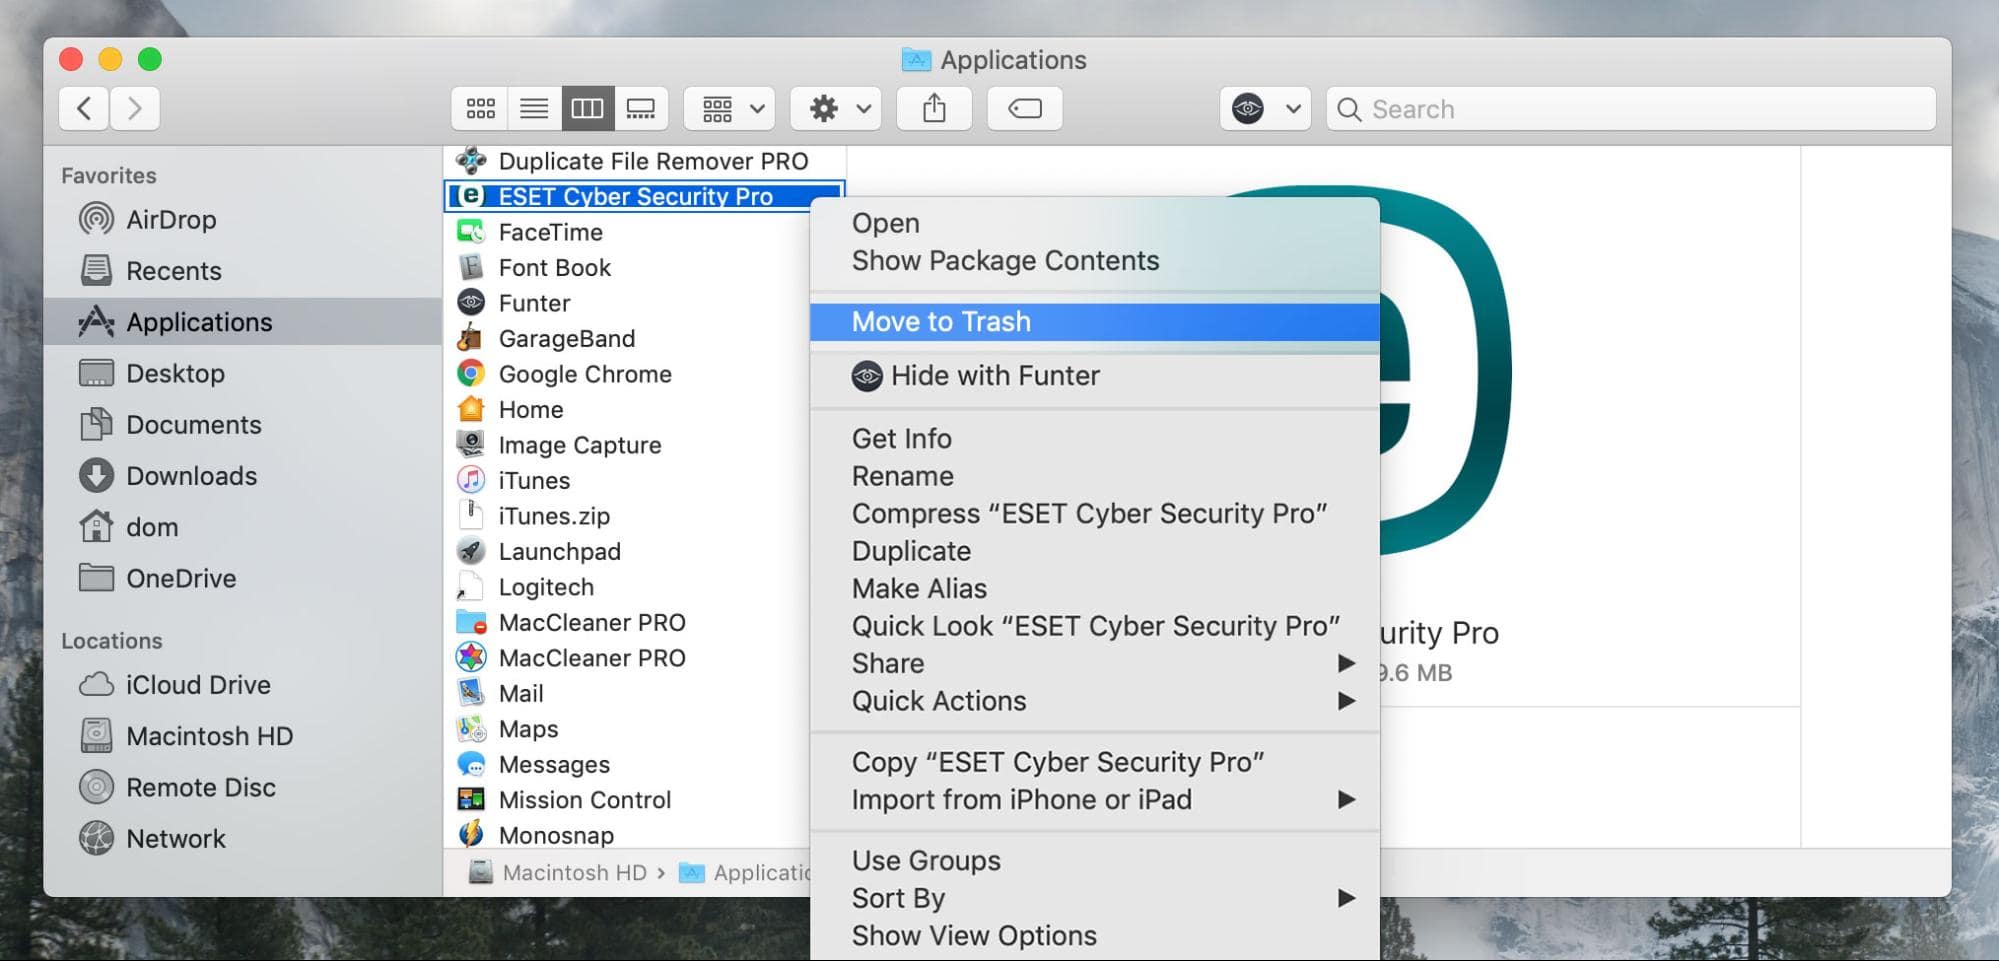The width and height of the screenshot is (1999, 961).
Task: Expand the Quick Actions submenu
Action: (1094, 701)
